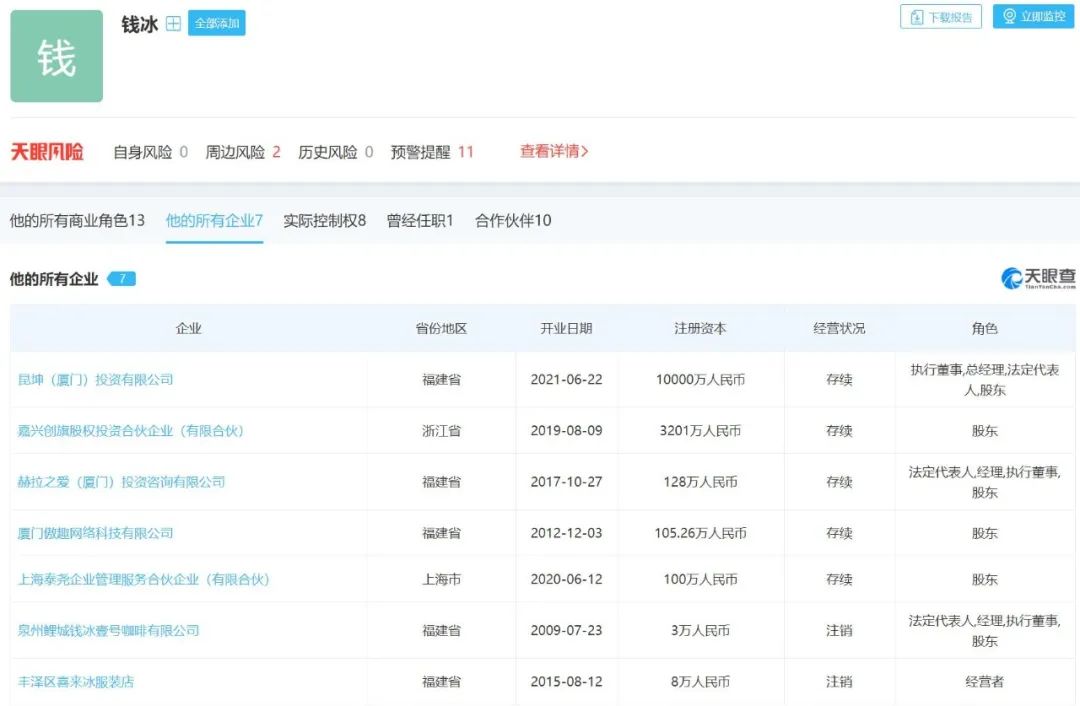Open 厦门傲趣网络科技有限公司 link

tap(96, 533)
